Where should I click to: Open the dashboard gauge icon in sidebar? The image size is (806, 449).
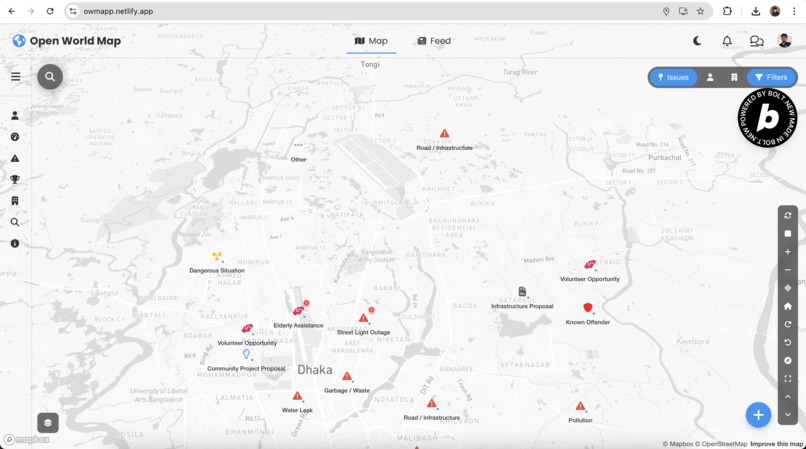pos(15,137)
